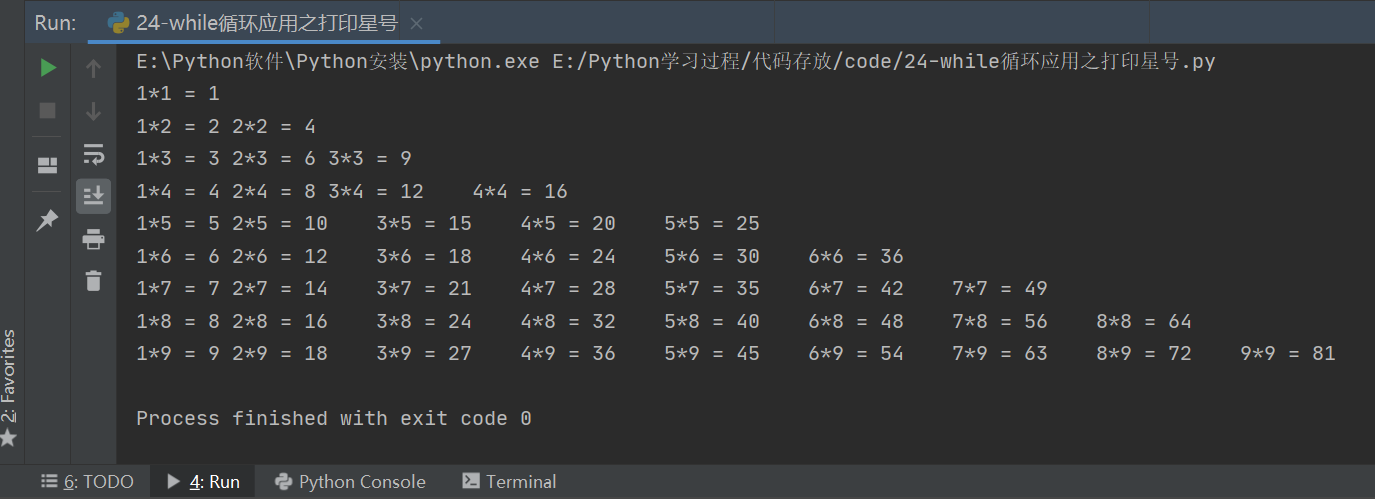Switch to the Terminal tab

(x=509, y=482)
